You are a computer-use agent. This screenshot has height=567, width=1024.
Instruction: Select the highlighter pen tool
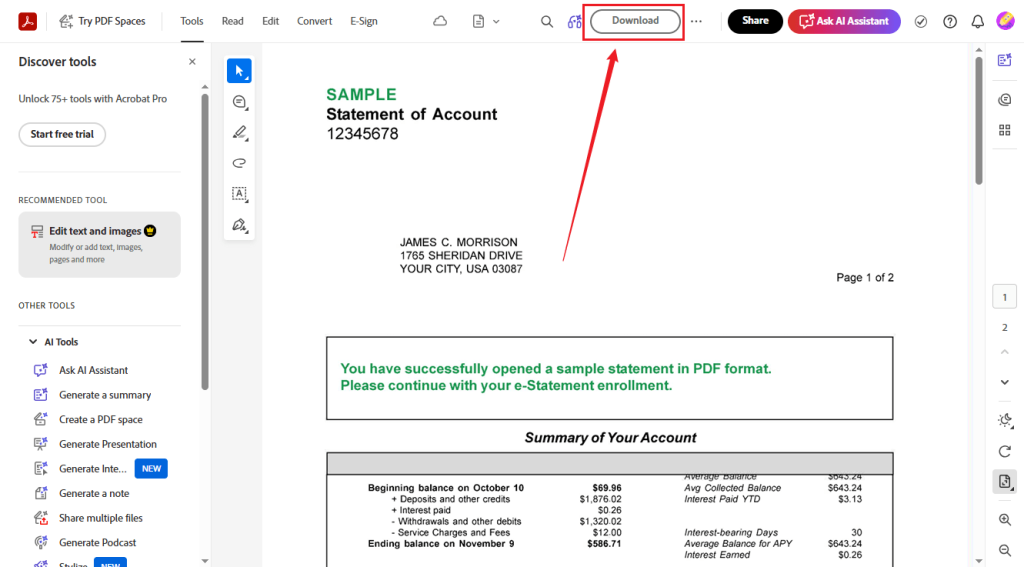pyautogui.click(x=239, y=133)
